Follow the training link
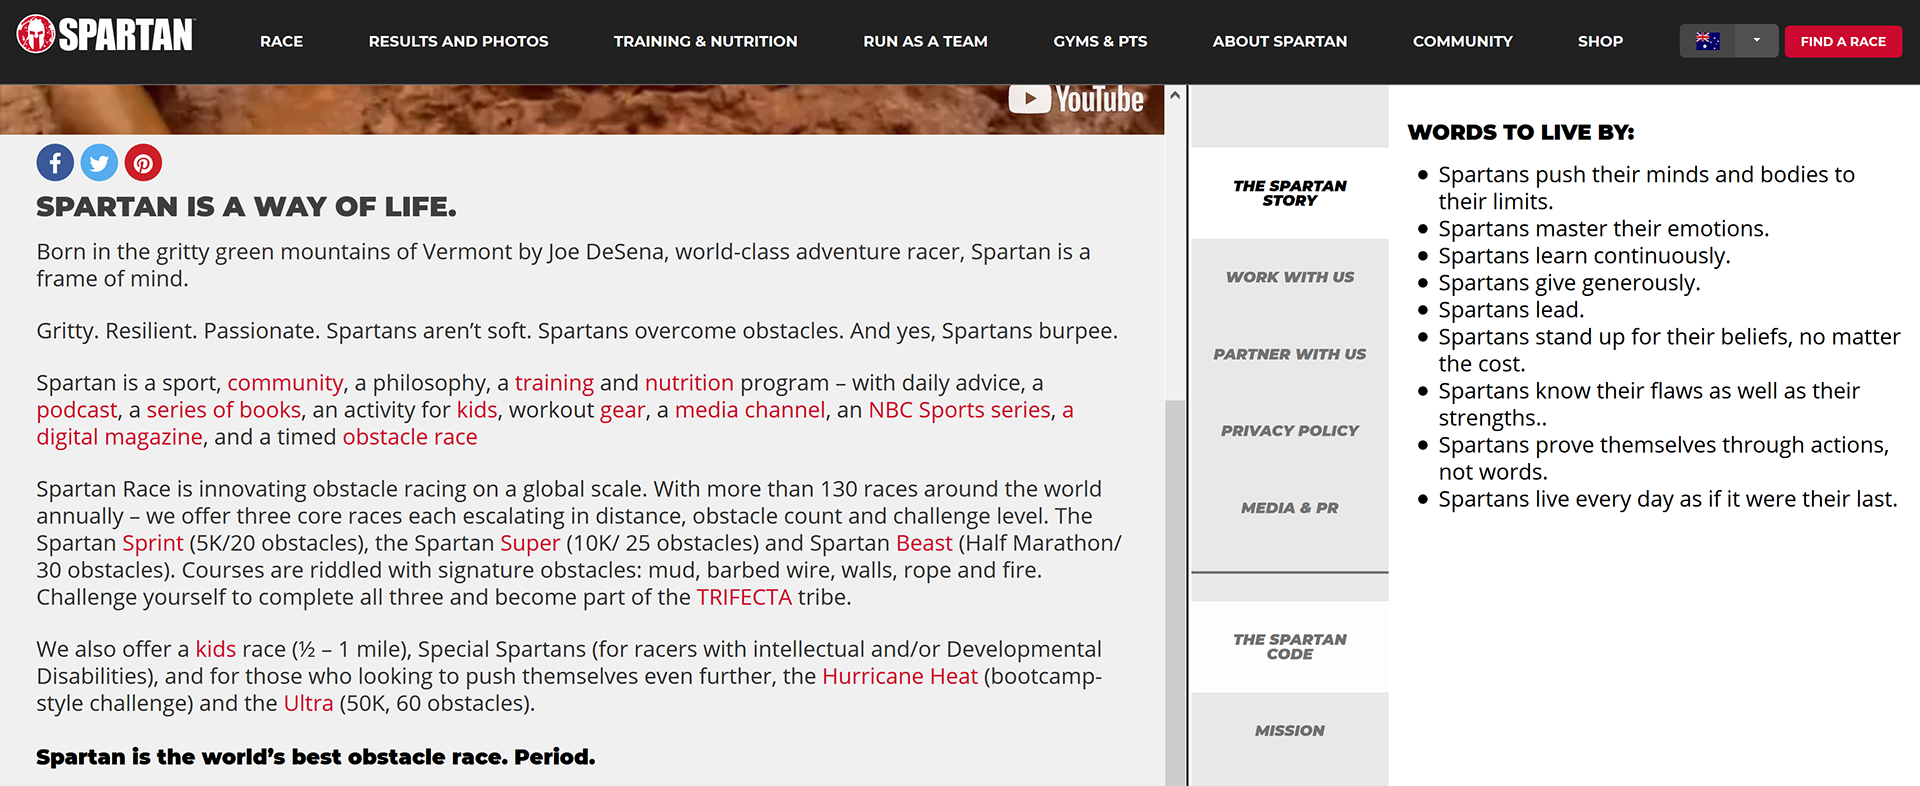Image resolution: width=1920 pixels, height=786 pixels. pos(554,383)
